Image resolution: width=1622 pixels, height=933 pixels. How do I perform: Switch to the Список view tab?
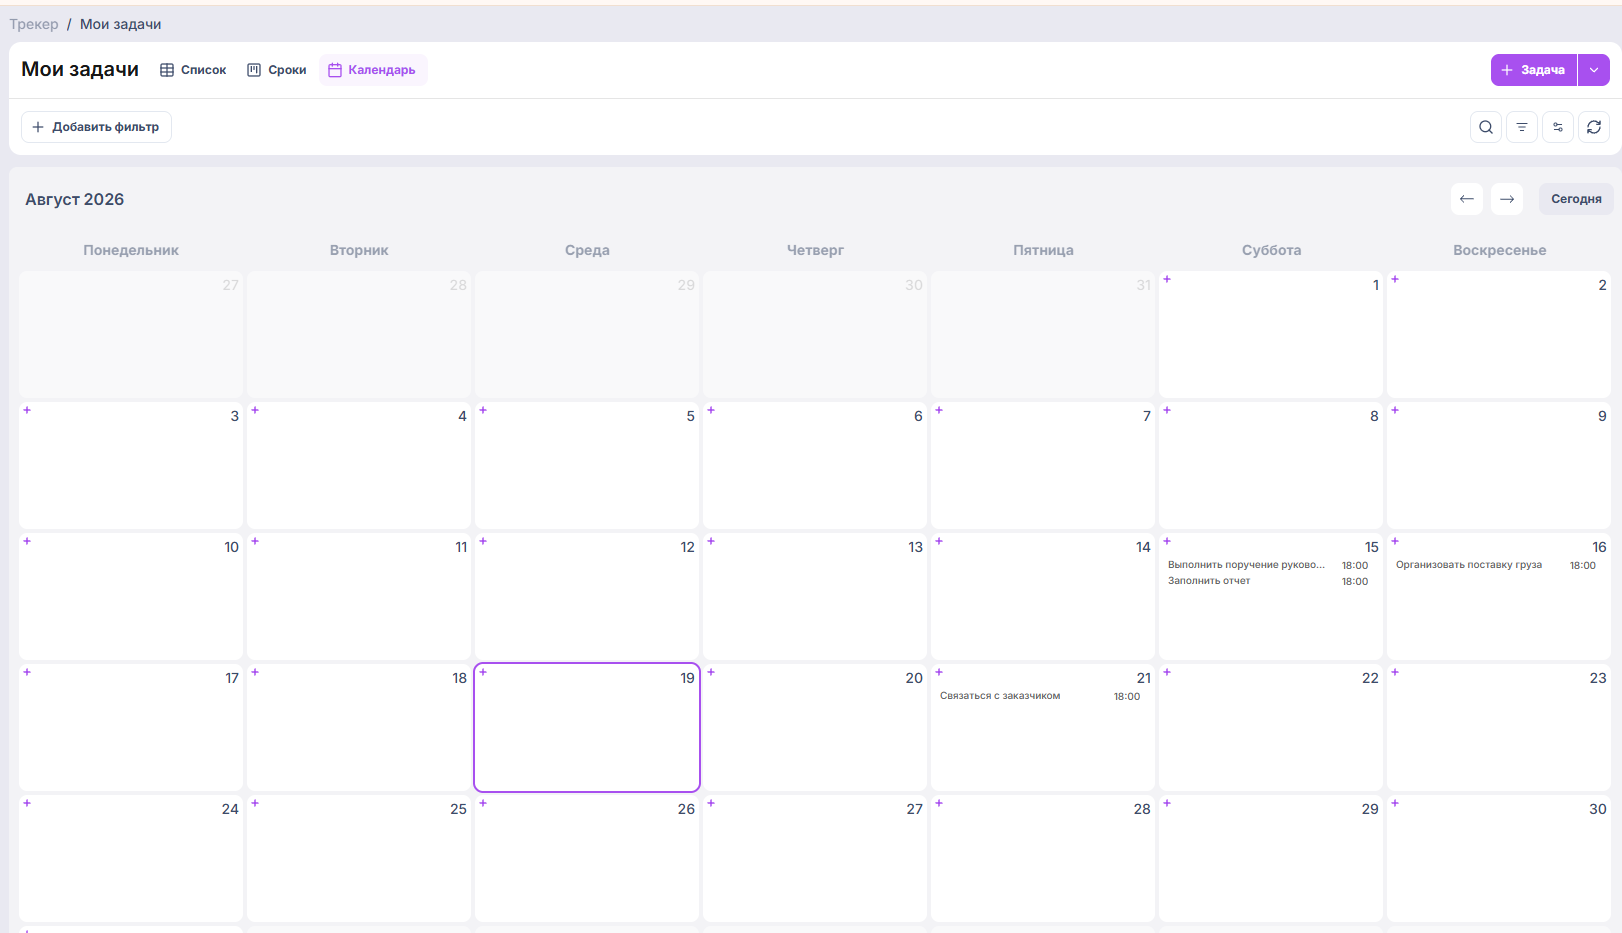pos(194,70)
